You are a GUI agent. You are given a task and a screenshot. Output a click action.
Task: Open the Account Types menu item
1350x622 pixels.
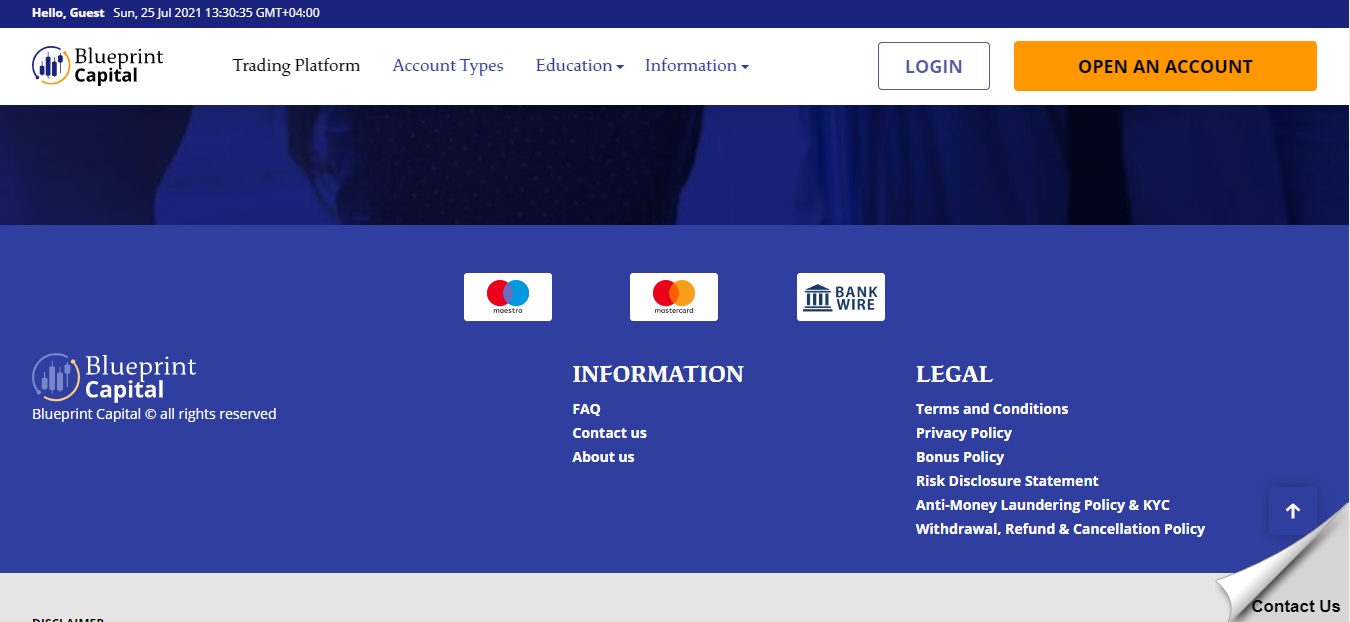(x=448, y=65)
